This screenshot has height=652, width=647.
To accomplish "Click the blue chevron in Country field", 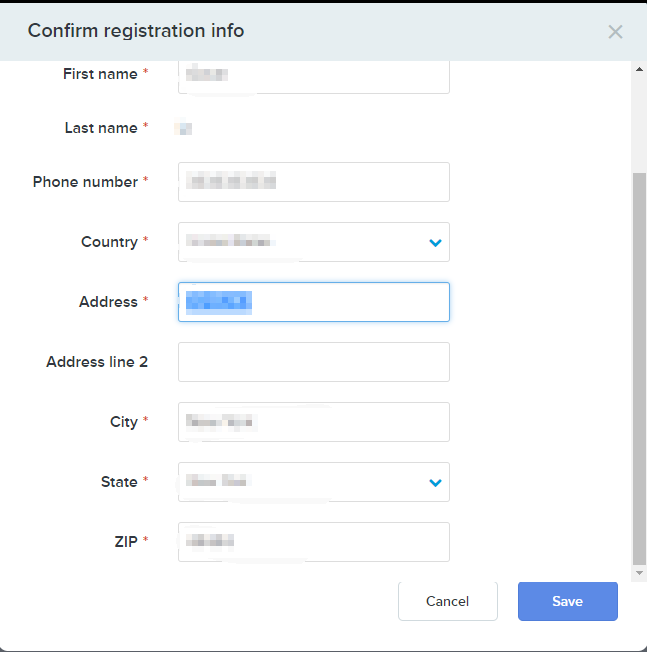I will (x=435, y=242).
